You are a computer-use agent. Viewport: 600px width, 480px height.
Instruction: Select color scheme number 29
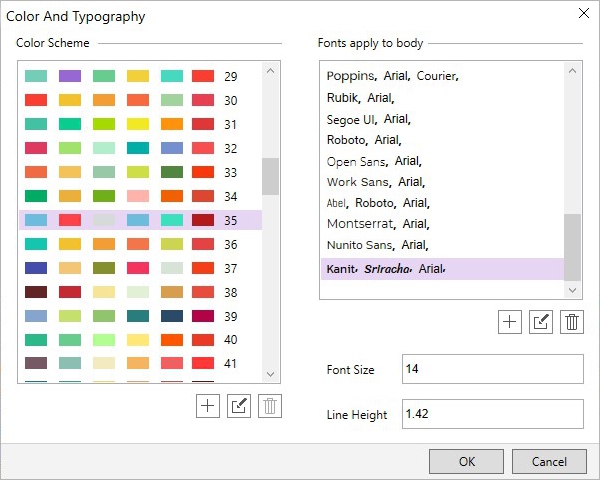pyautogui.click(x=140, y=76)
